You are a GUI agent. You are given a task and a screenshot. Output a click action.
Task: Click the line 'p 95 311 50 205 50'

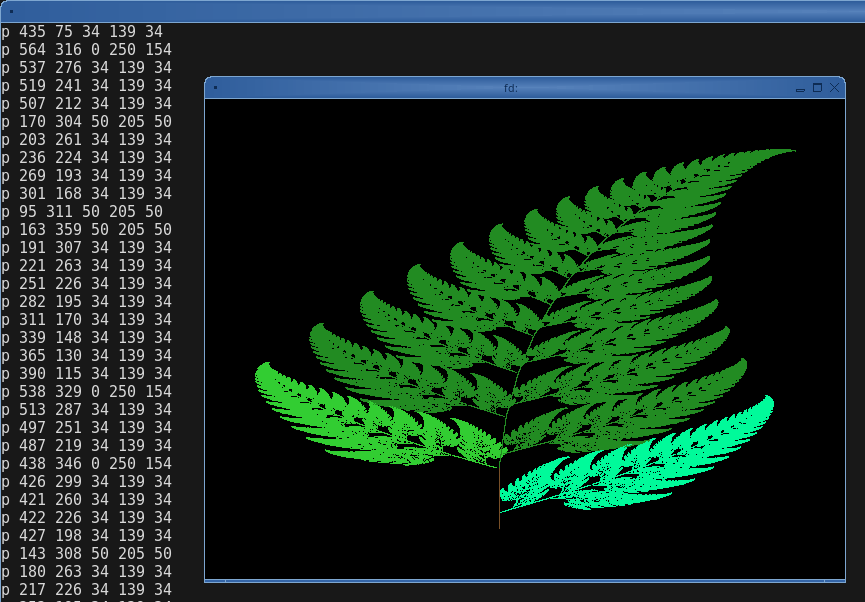coord(82,211)
